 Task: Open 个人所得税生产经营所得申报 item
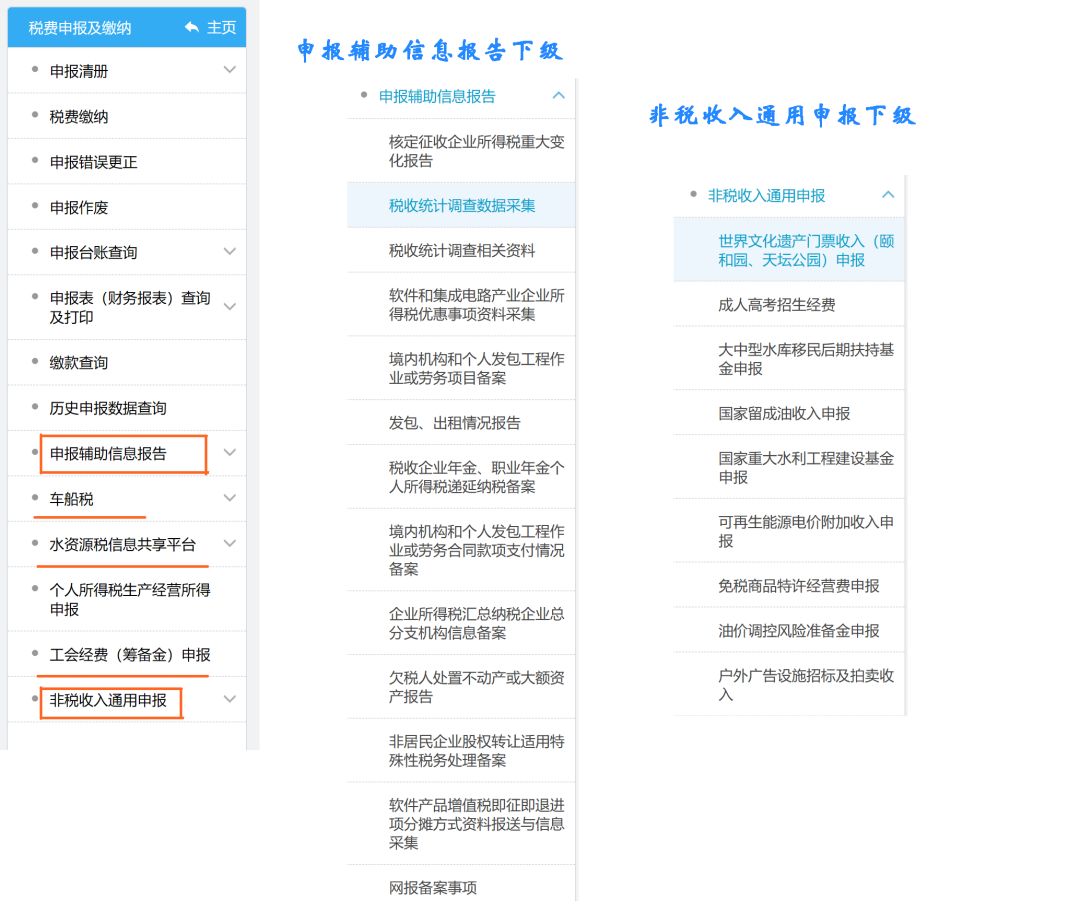click(x=129, y=599)
